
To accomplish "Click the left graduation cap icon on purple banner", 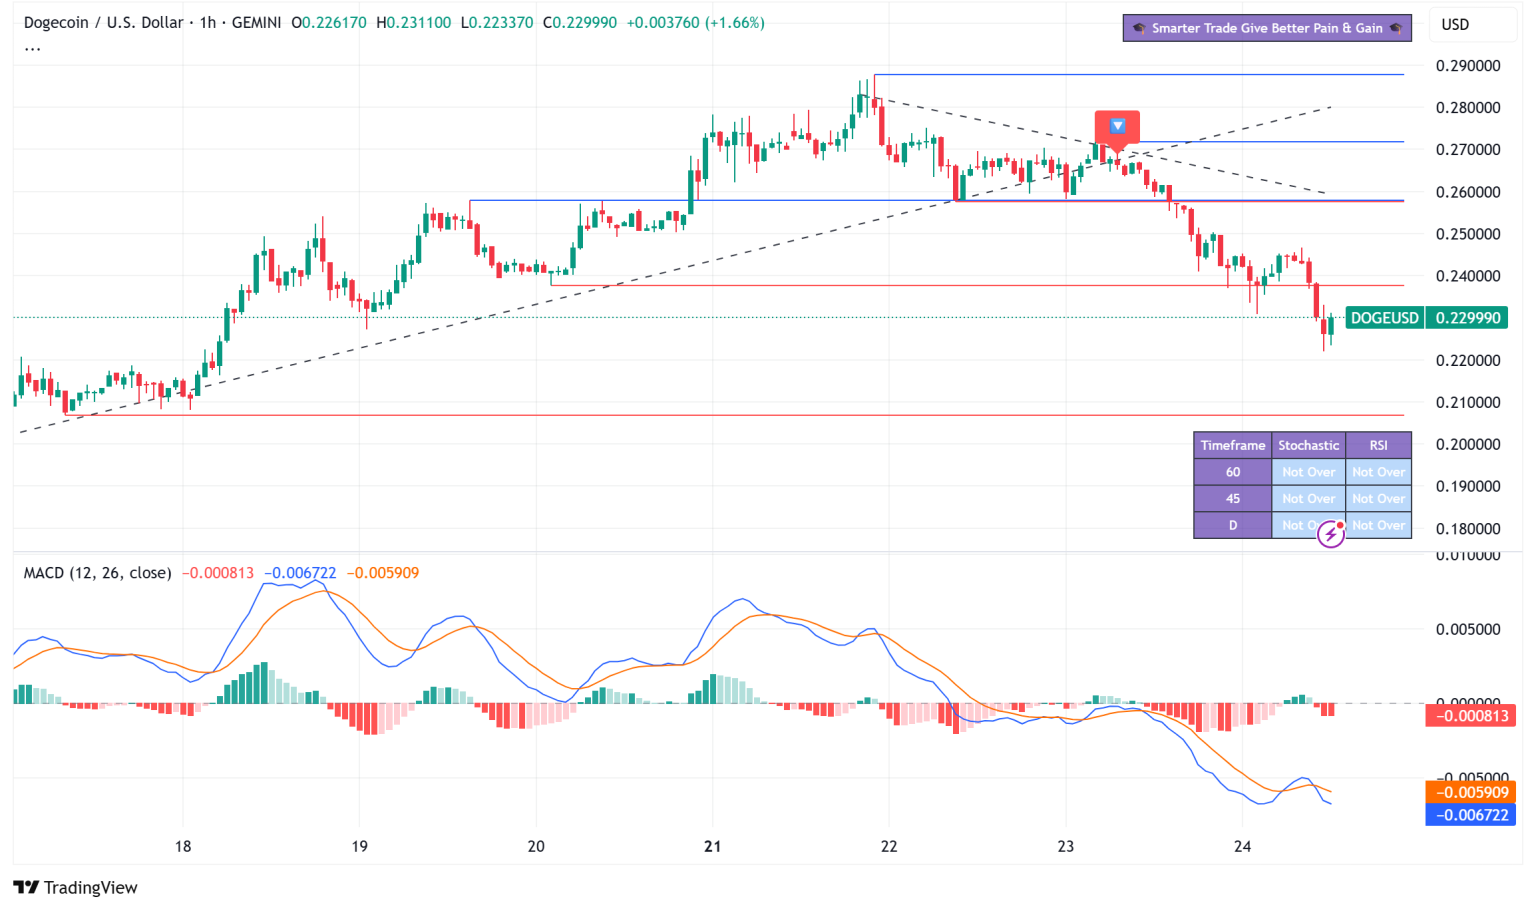I will point(1140,28).
